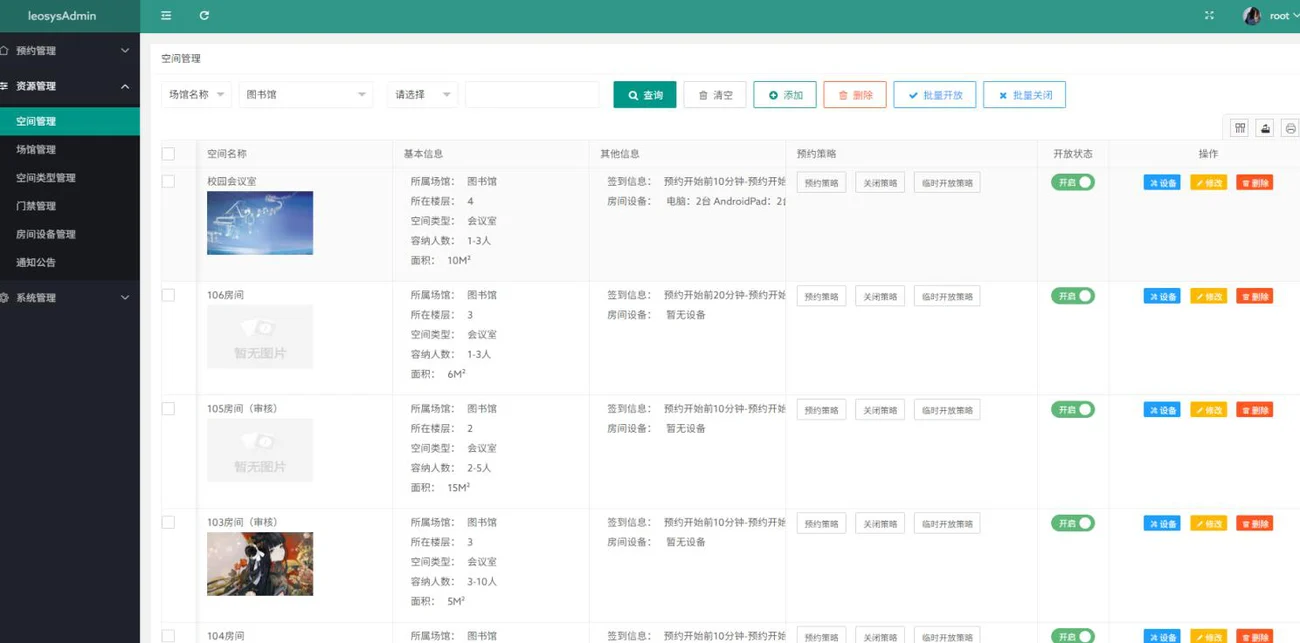This screenshot has height=643, width=1300.
Task: Click the 批量关闭 button
Action: coord(1025,95)
